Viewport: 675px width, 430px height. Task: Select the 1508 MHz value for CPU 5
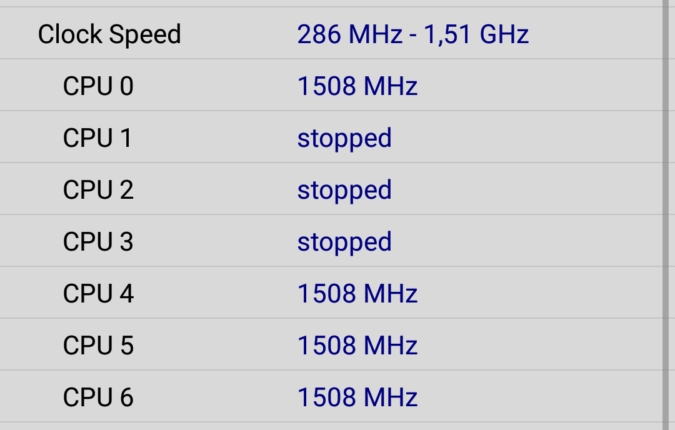click(x=357, y=346)
